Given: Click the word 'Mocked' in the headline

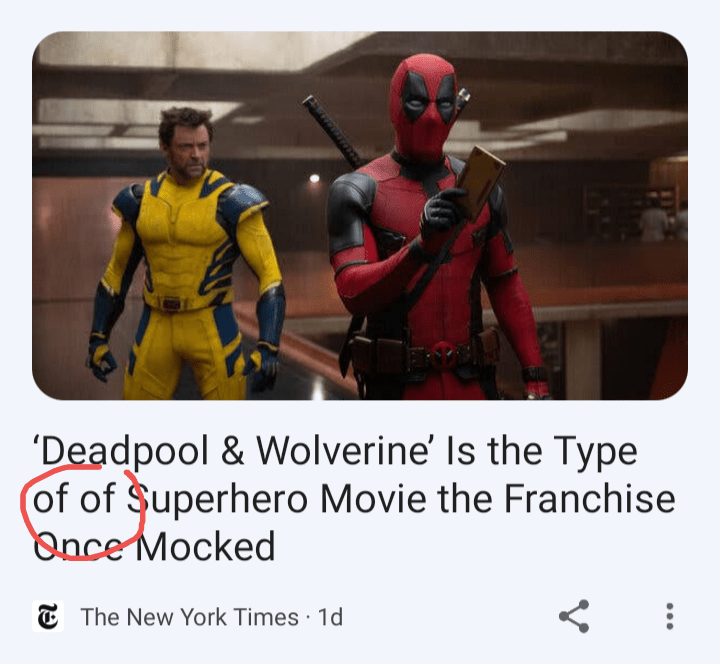Looking at the screenshot, I should coord(205,547).
